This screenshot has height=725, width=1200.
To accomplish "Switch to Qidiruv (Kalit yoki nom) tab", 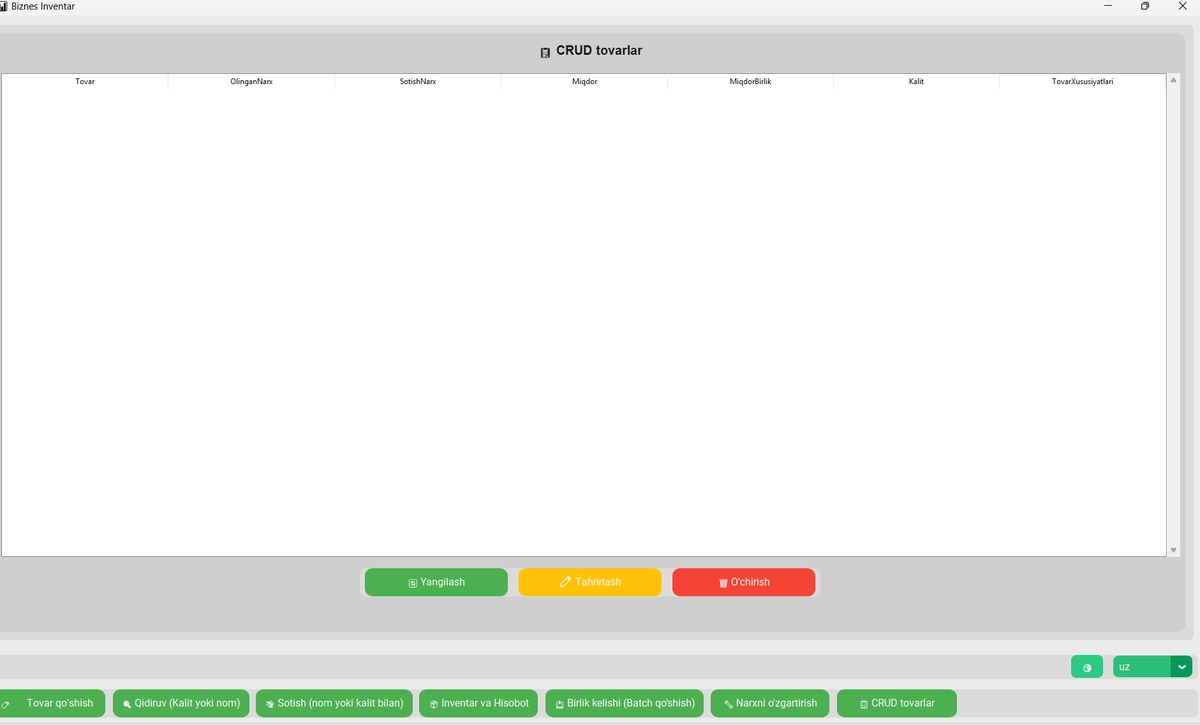I will (x=181, y=703).
